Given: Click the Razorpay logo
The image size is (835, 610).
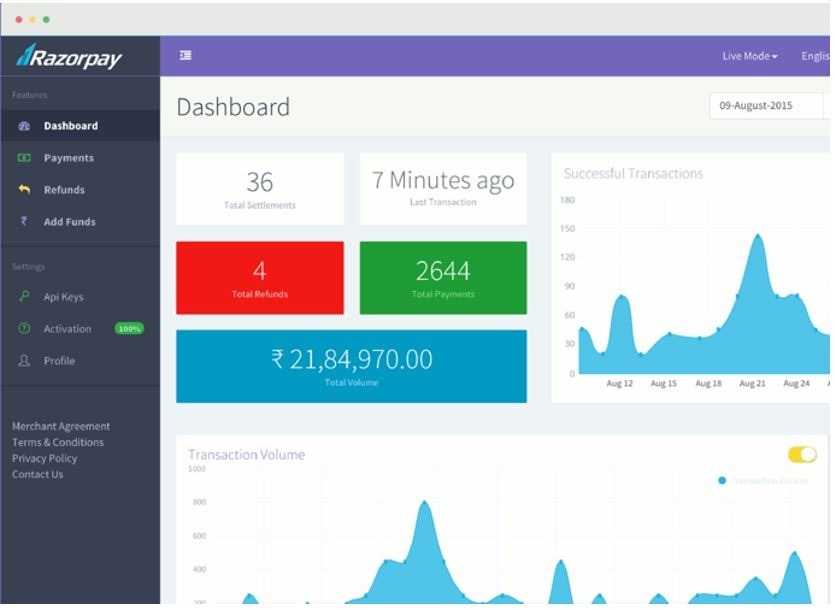Looking at the screenshot, I should (x=69, y=57).
